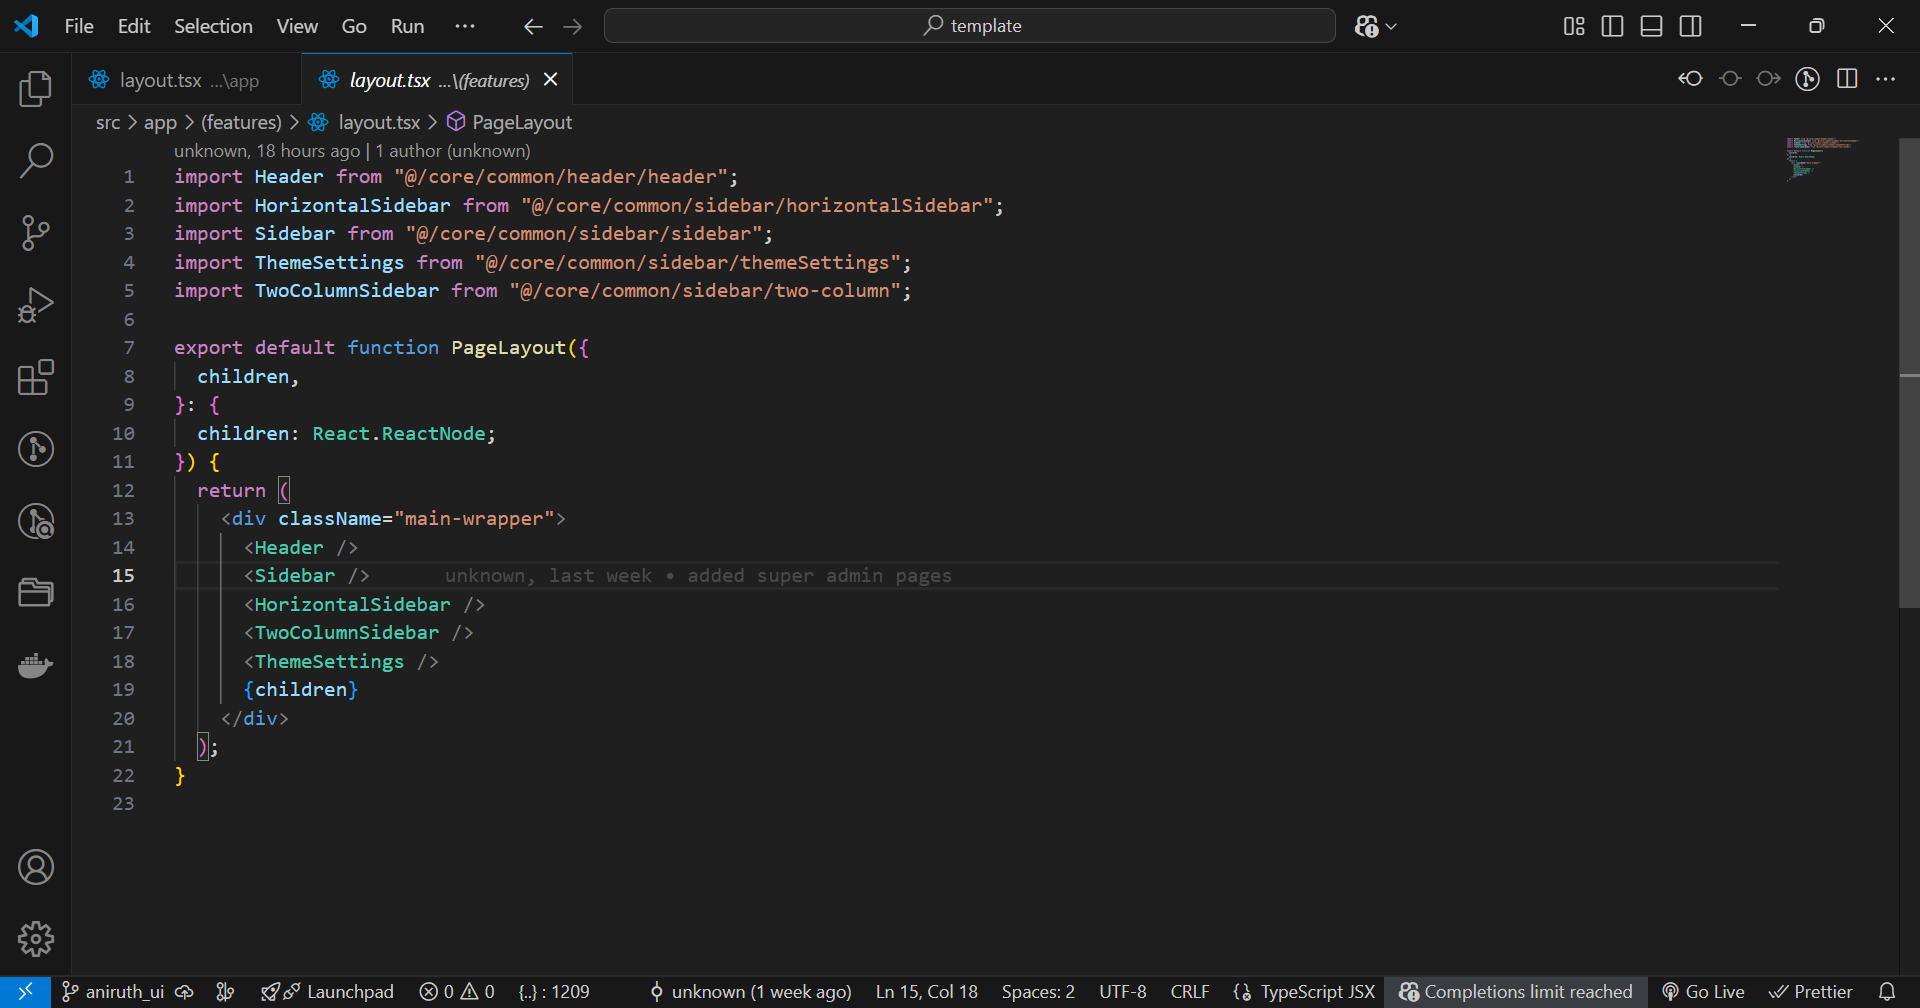Expand the hidden menu items ellipsis
This screenshot has height=1008, width=1920.
pos(465,26)
